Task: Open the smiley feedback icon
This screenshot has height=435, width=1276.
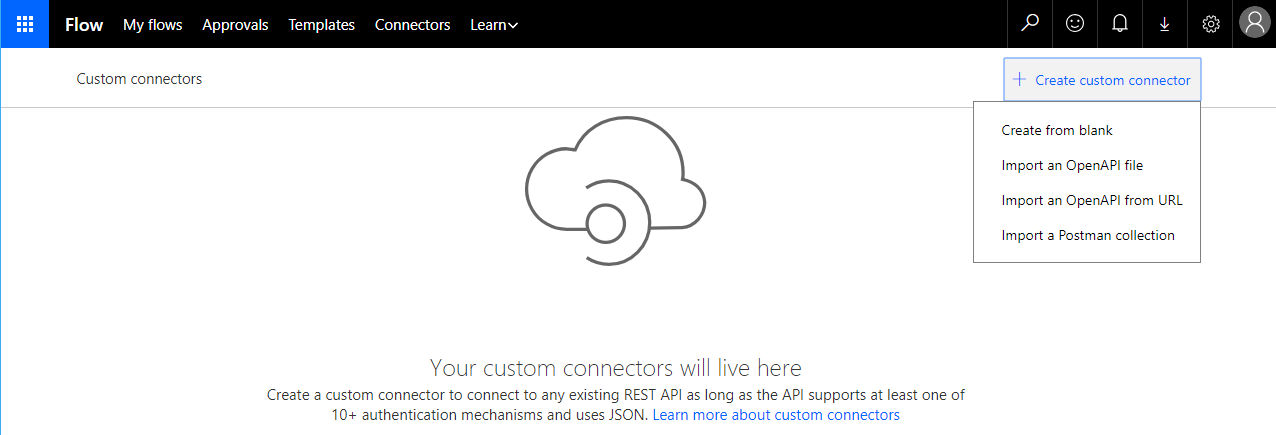Action: click(1075, 24)
